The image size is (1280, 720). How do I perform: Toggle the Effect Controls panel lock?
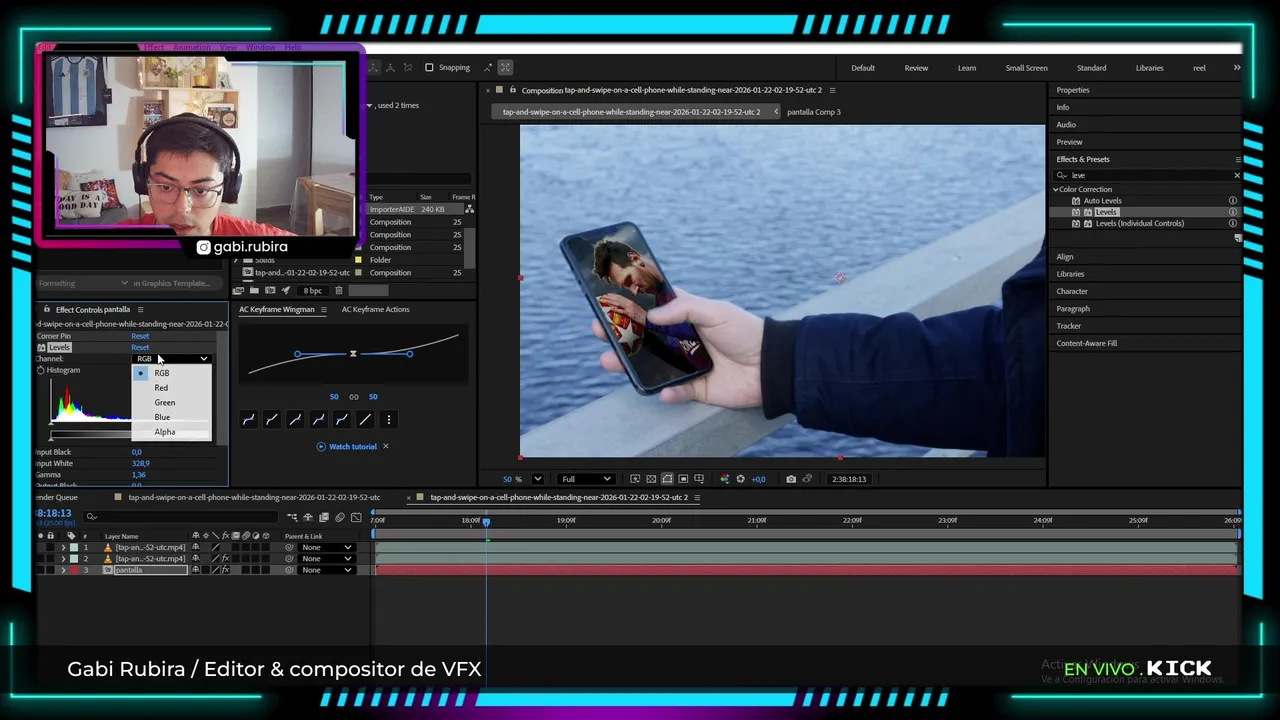pos(46,309)
